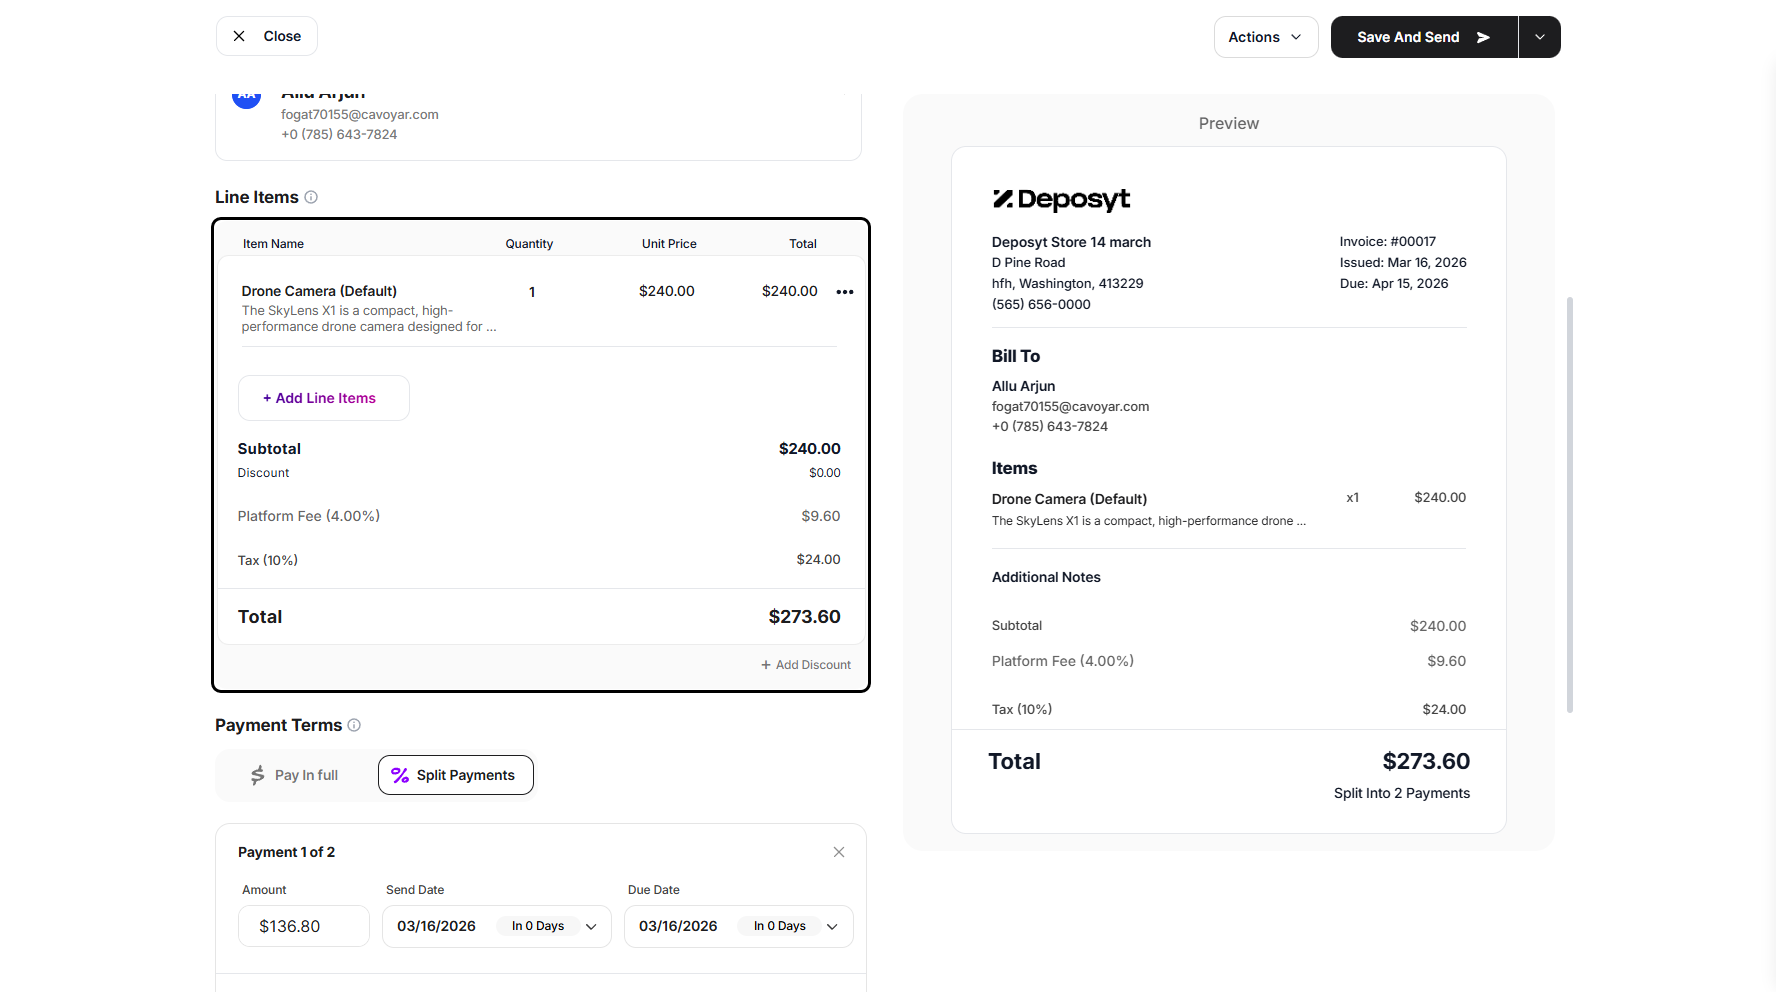This screenshot has width=1776, height=992.
Task: Click the Drone Camera (Default) item name
Action: (x=319, y=291)
